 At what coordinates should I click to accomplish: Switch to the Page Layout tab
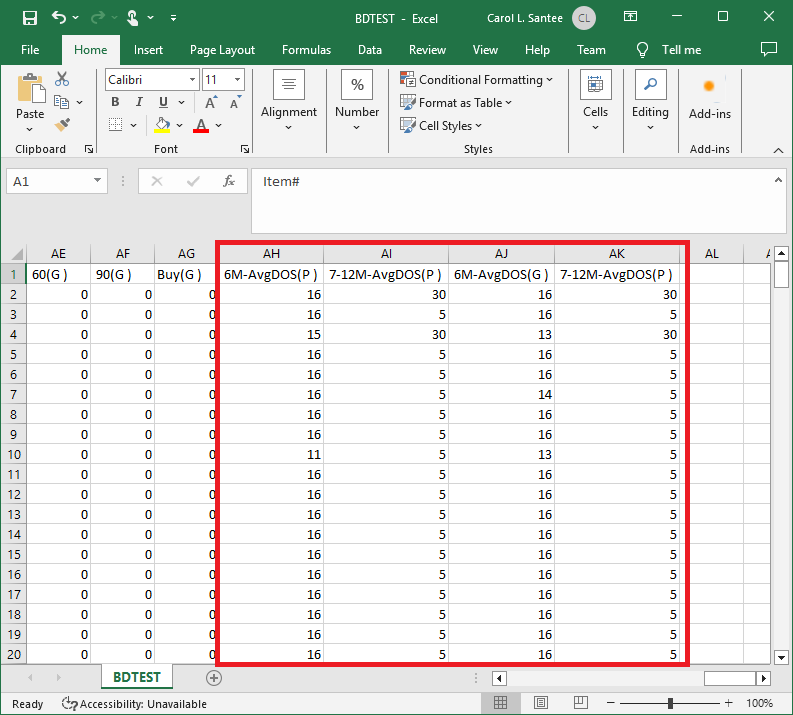coord(222,50)
